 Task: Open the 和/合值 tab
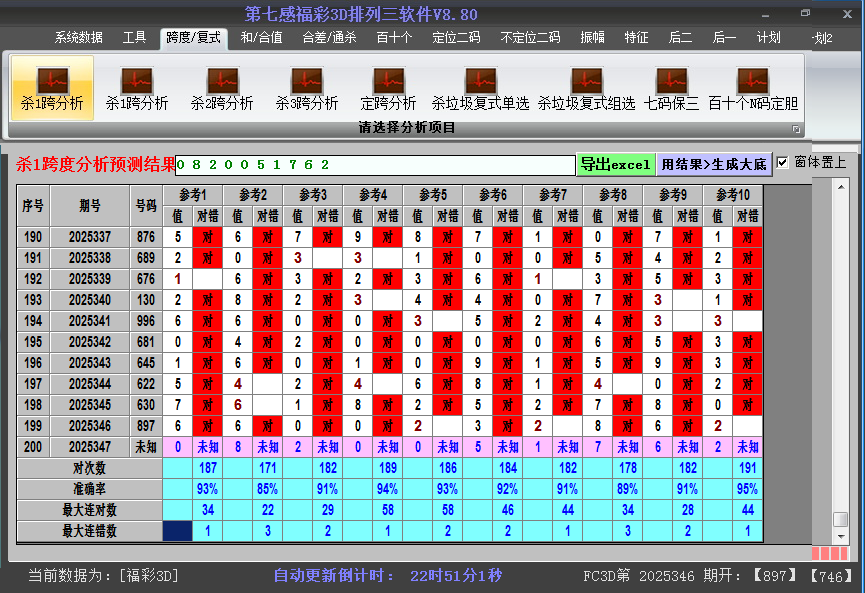tap(261, 38)
